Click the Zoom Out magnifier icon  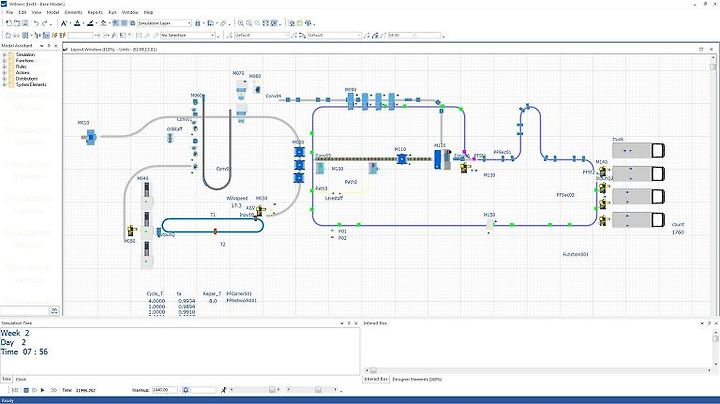249,23
